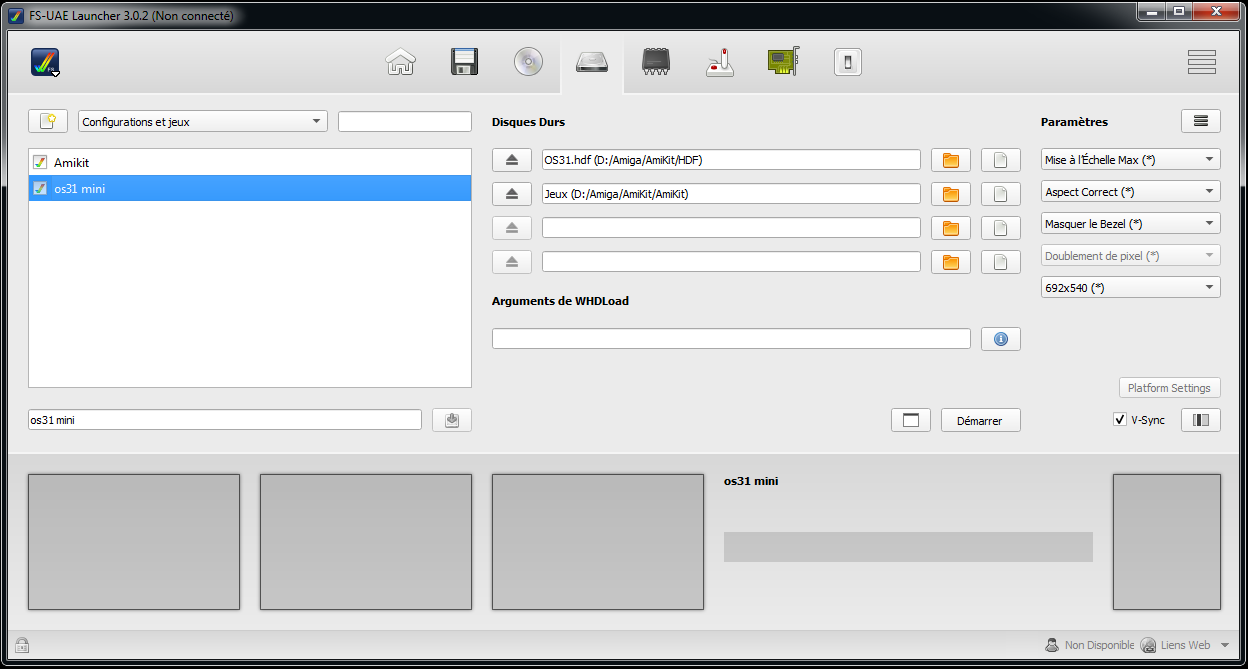
Task: Create a new configuration with star icon
Action: click(x=47, y=122)
